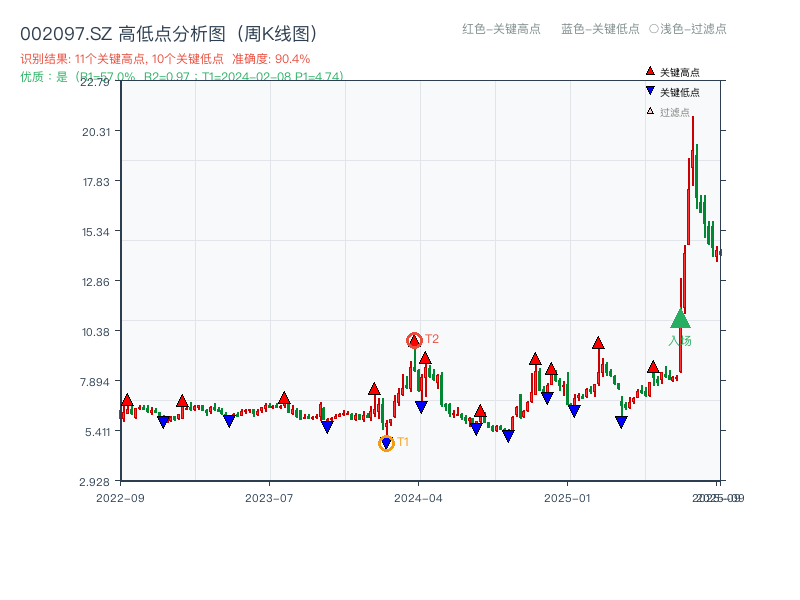Click the 入场 green label text
The image size is (800, 600).
[680, 341]
